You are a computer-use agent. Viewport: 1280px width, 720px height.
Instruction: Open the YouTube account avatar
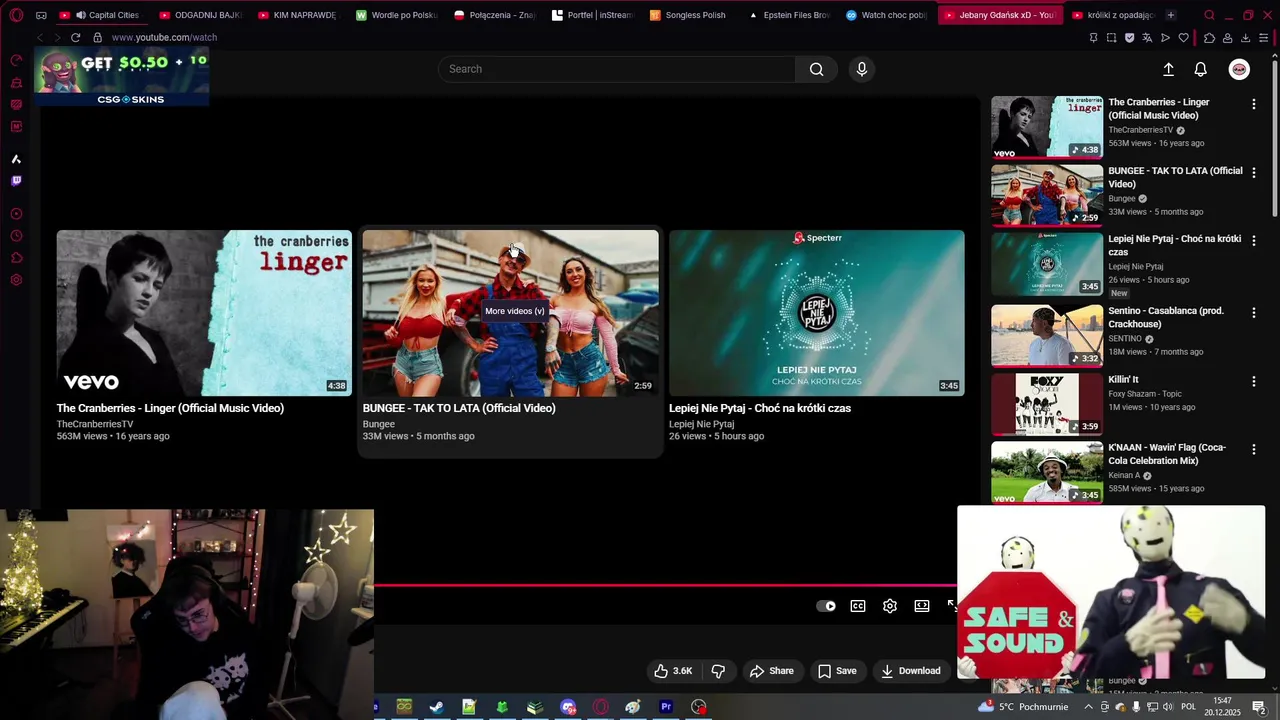[x=1239, y=69]
